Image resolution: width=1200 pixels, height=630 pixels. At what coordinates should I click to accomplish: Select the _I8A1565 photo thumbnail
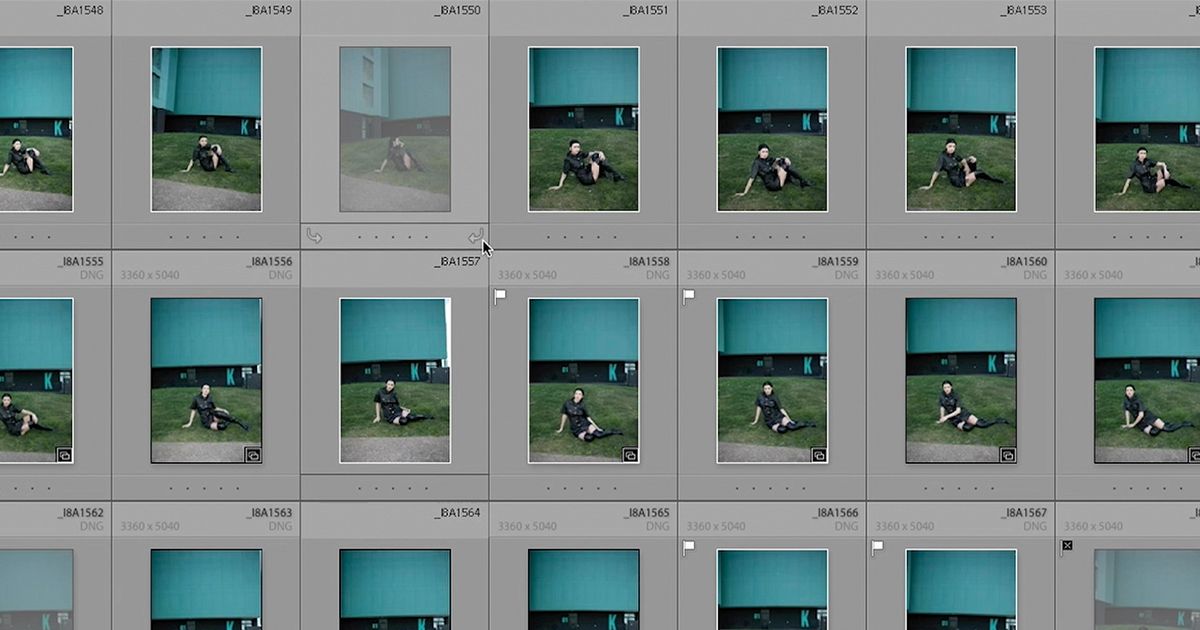coord(584,589)
